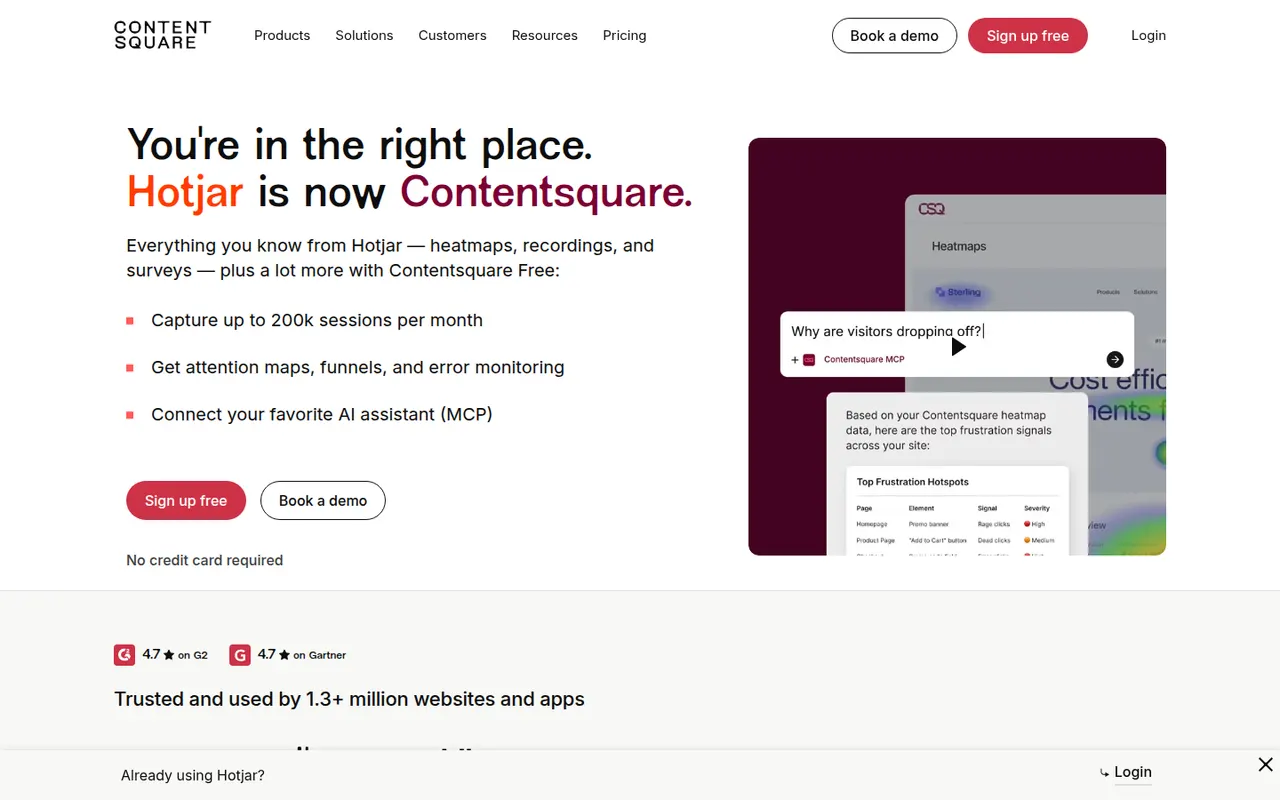Click the Why are visitors dropping off prompt
Screen dimensions: 1280x800
coord(887,331)
